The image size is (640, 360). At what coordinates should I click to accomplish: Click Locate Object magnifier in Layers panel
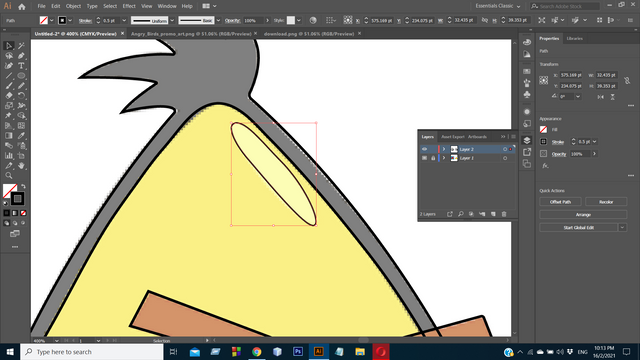coord(460,214)
